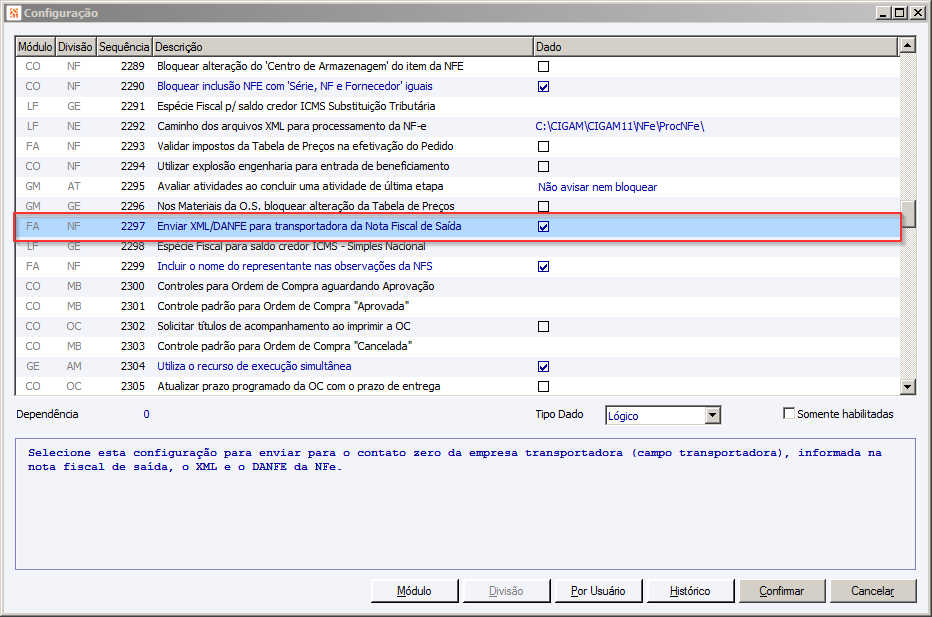Uncheck 'Bloquear inclusão NFE' checkbox in row 2290
Screen dimensions: 932x617
(x=543, y=87)
